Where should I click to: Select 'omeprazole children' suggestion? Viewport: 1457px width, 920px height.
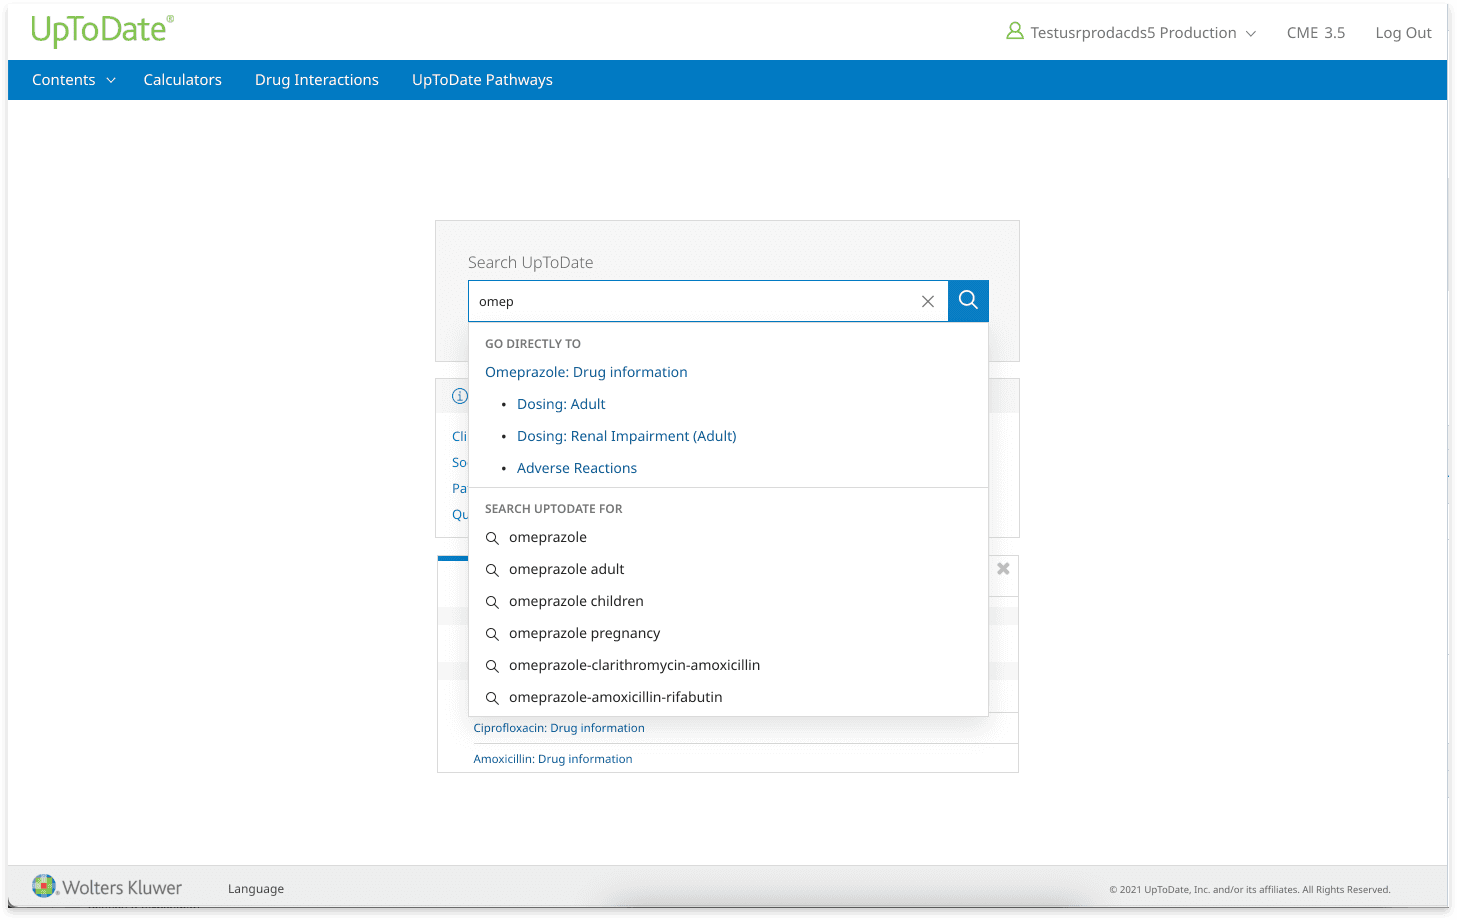click(x=576, y=601)
